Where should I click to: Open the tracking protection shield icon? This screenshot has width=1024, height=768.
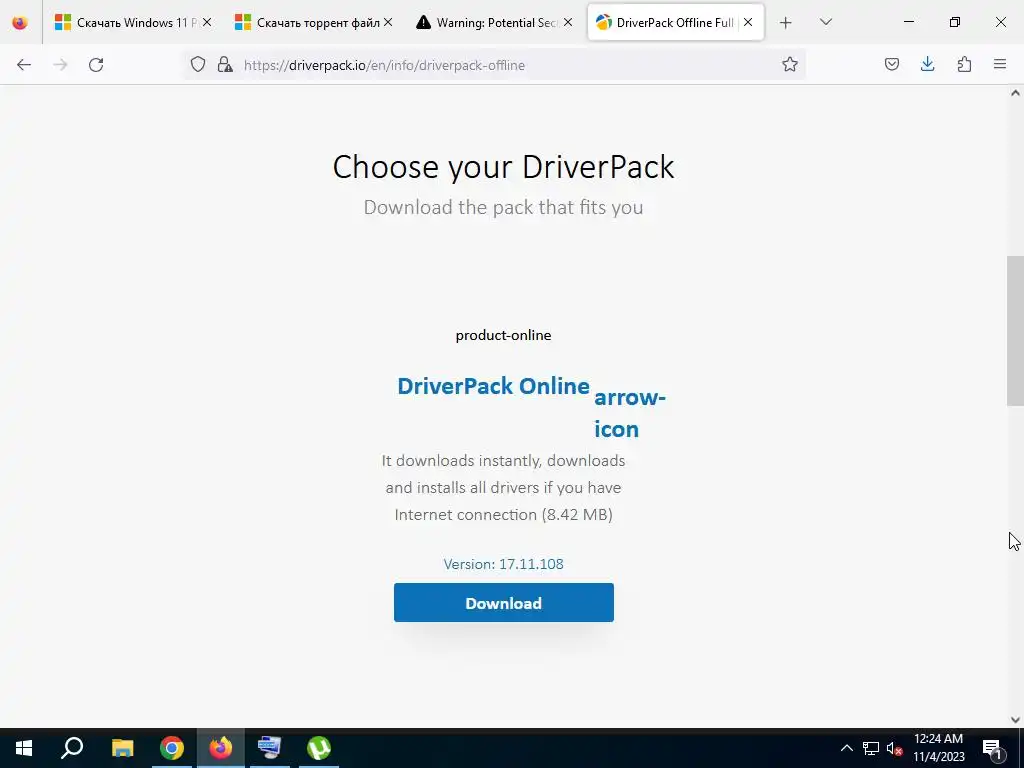point(198,64)
